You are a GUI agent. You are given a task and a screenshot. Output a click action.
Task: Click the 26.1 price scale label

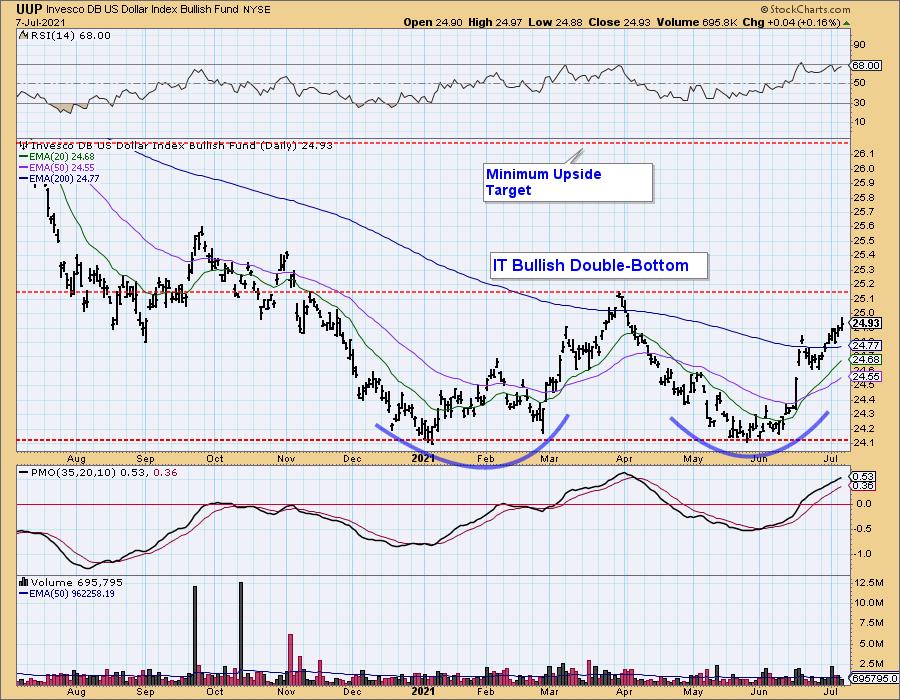(x=864, y=154)
